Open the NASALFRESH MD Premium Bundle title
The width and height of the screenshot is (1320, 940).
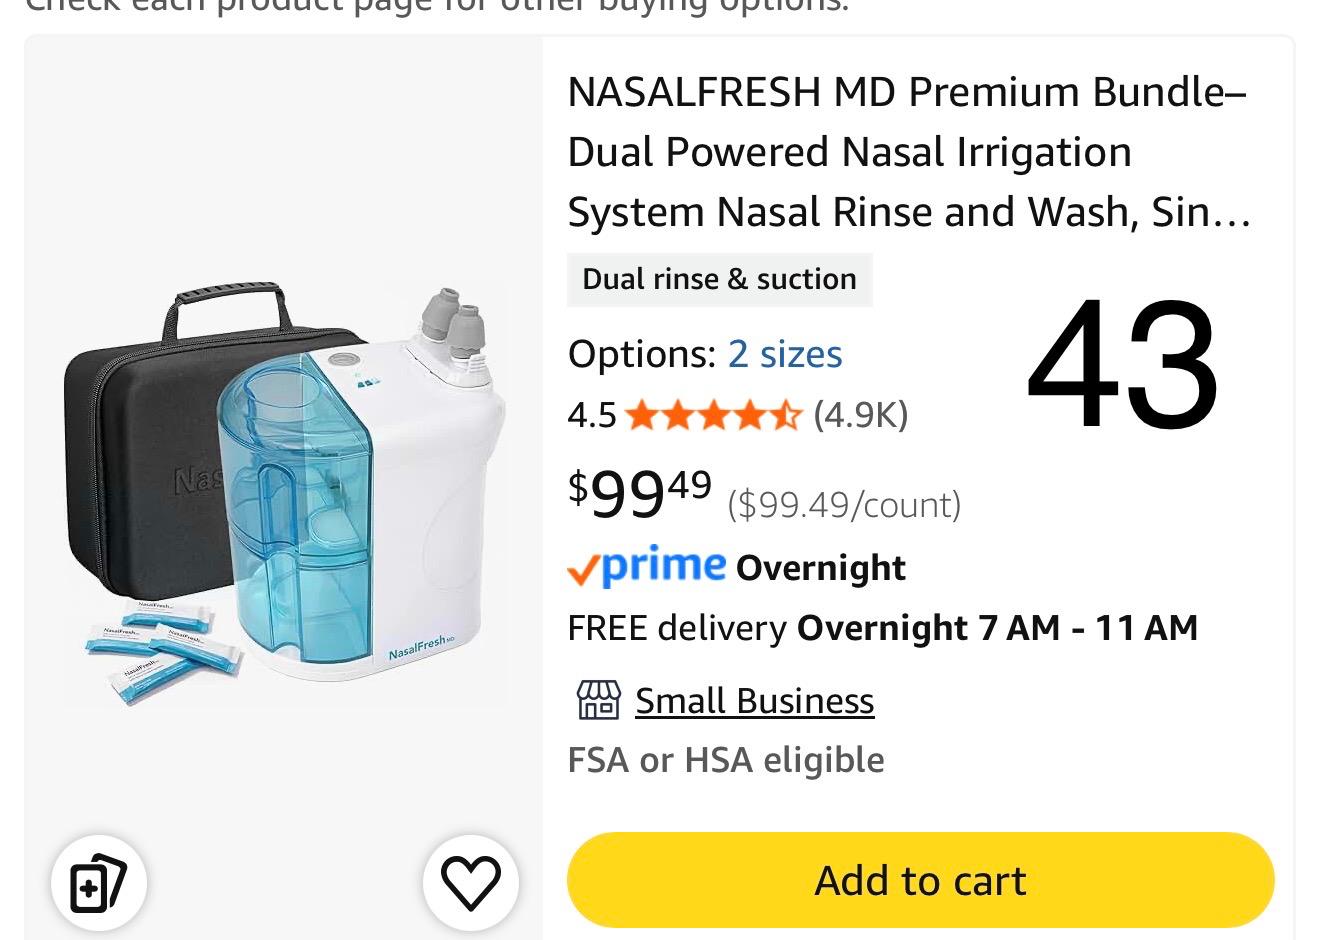tap(908, 152)
